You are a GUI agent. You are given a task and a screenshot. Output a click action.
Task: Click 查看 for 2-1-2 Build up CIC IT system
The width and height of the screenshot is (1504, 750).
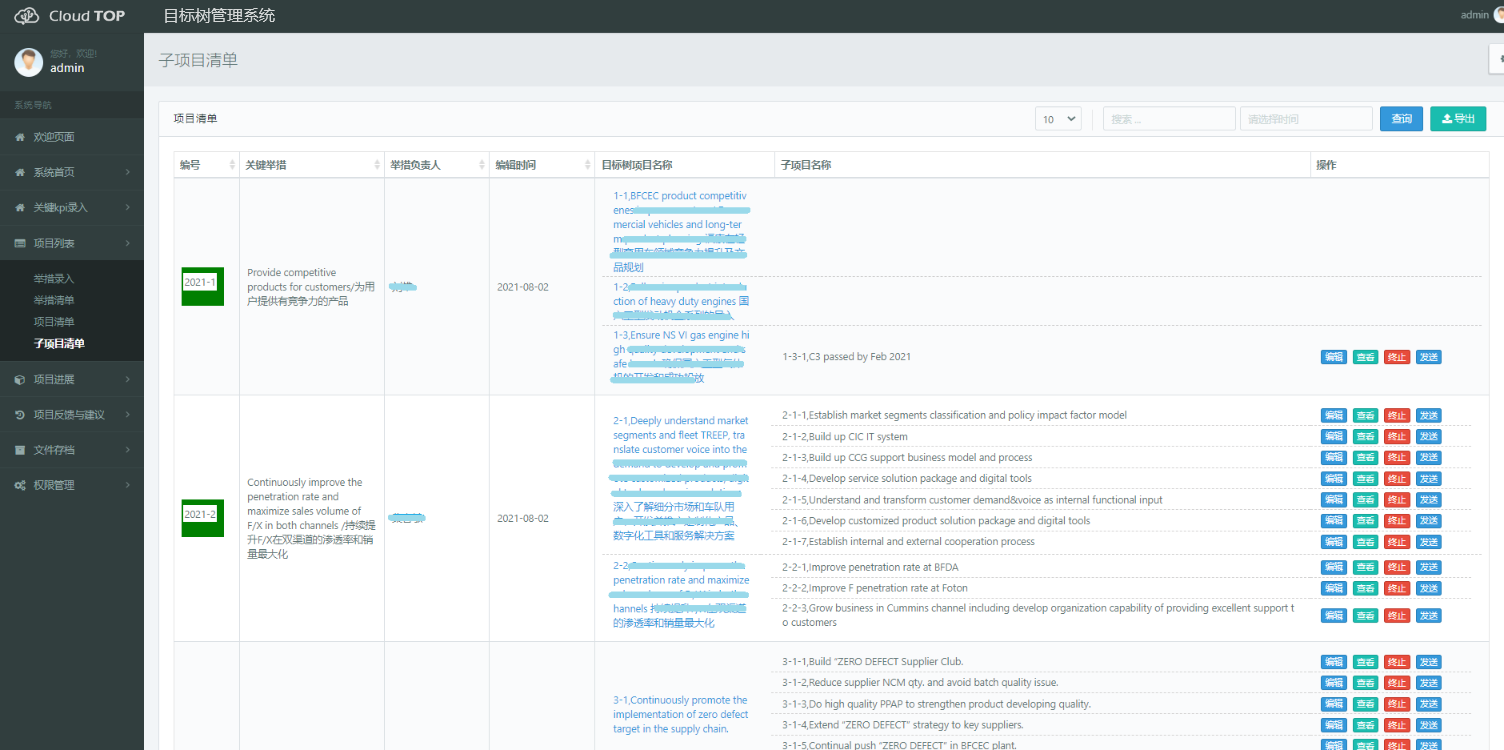coord(1365,436)
